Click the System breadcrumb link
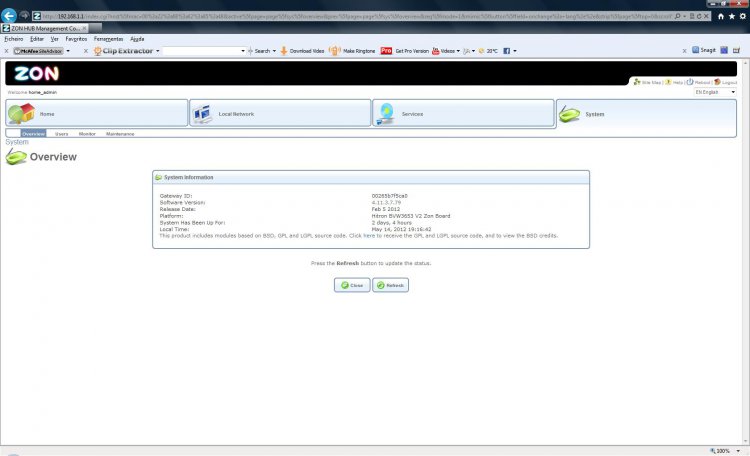The image size is (750, 456). pyautogui.click(x=17, y=142)
